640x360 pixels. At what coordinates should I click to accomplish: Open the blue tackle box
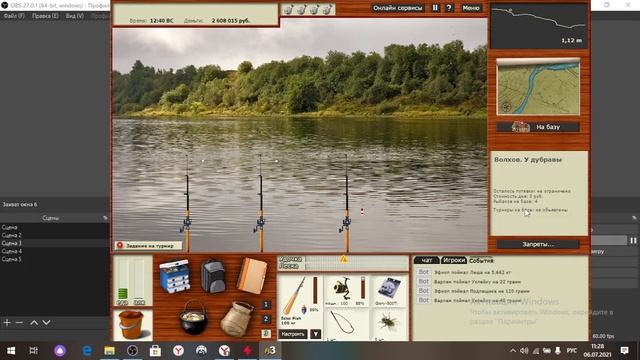click(x=175, y=276)
